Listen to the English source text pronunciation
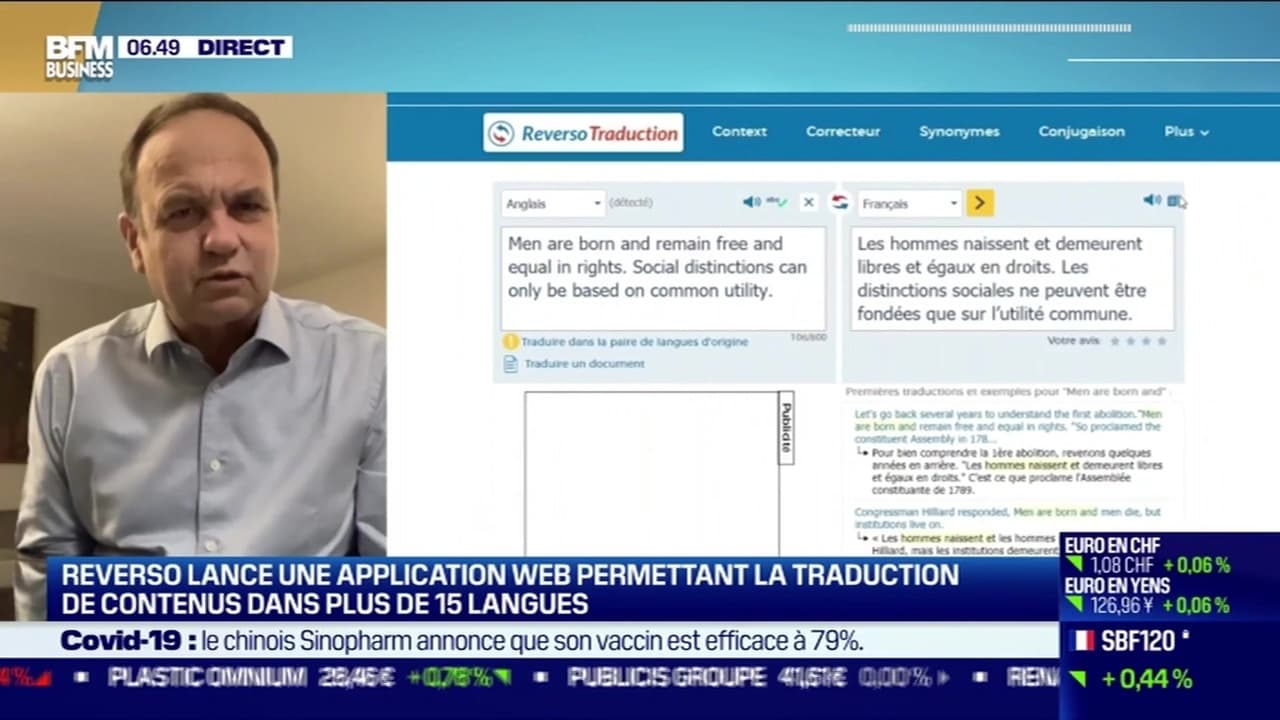The height and width of the screenshot is (720, 1280). [x=752, y=202]
